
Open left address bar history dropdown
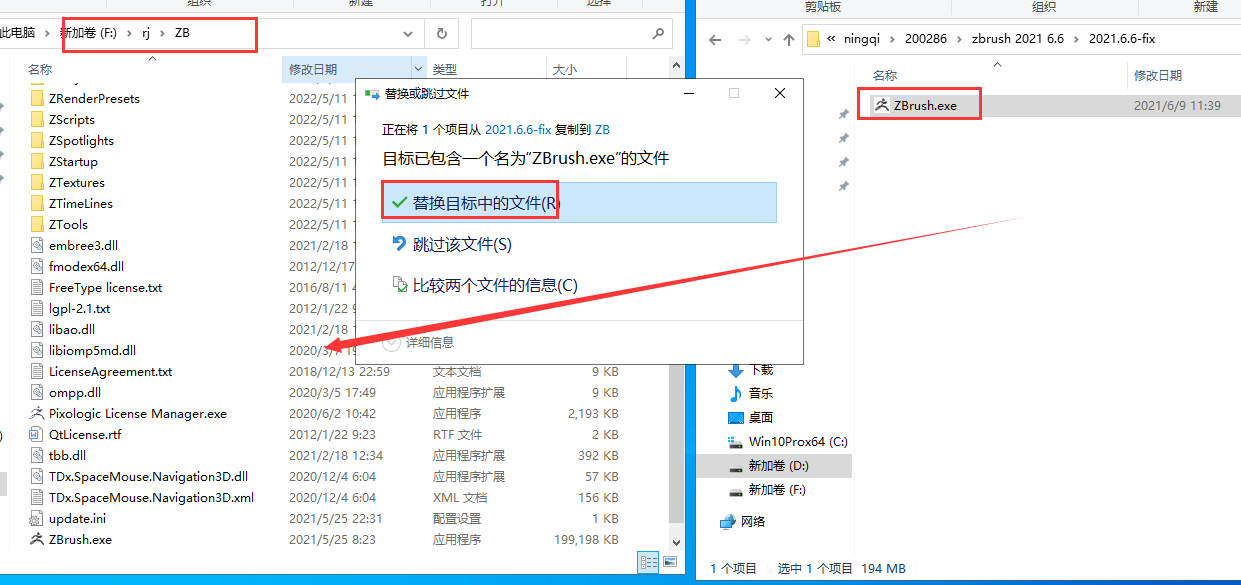coord(408,33)
